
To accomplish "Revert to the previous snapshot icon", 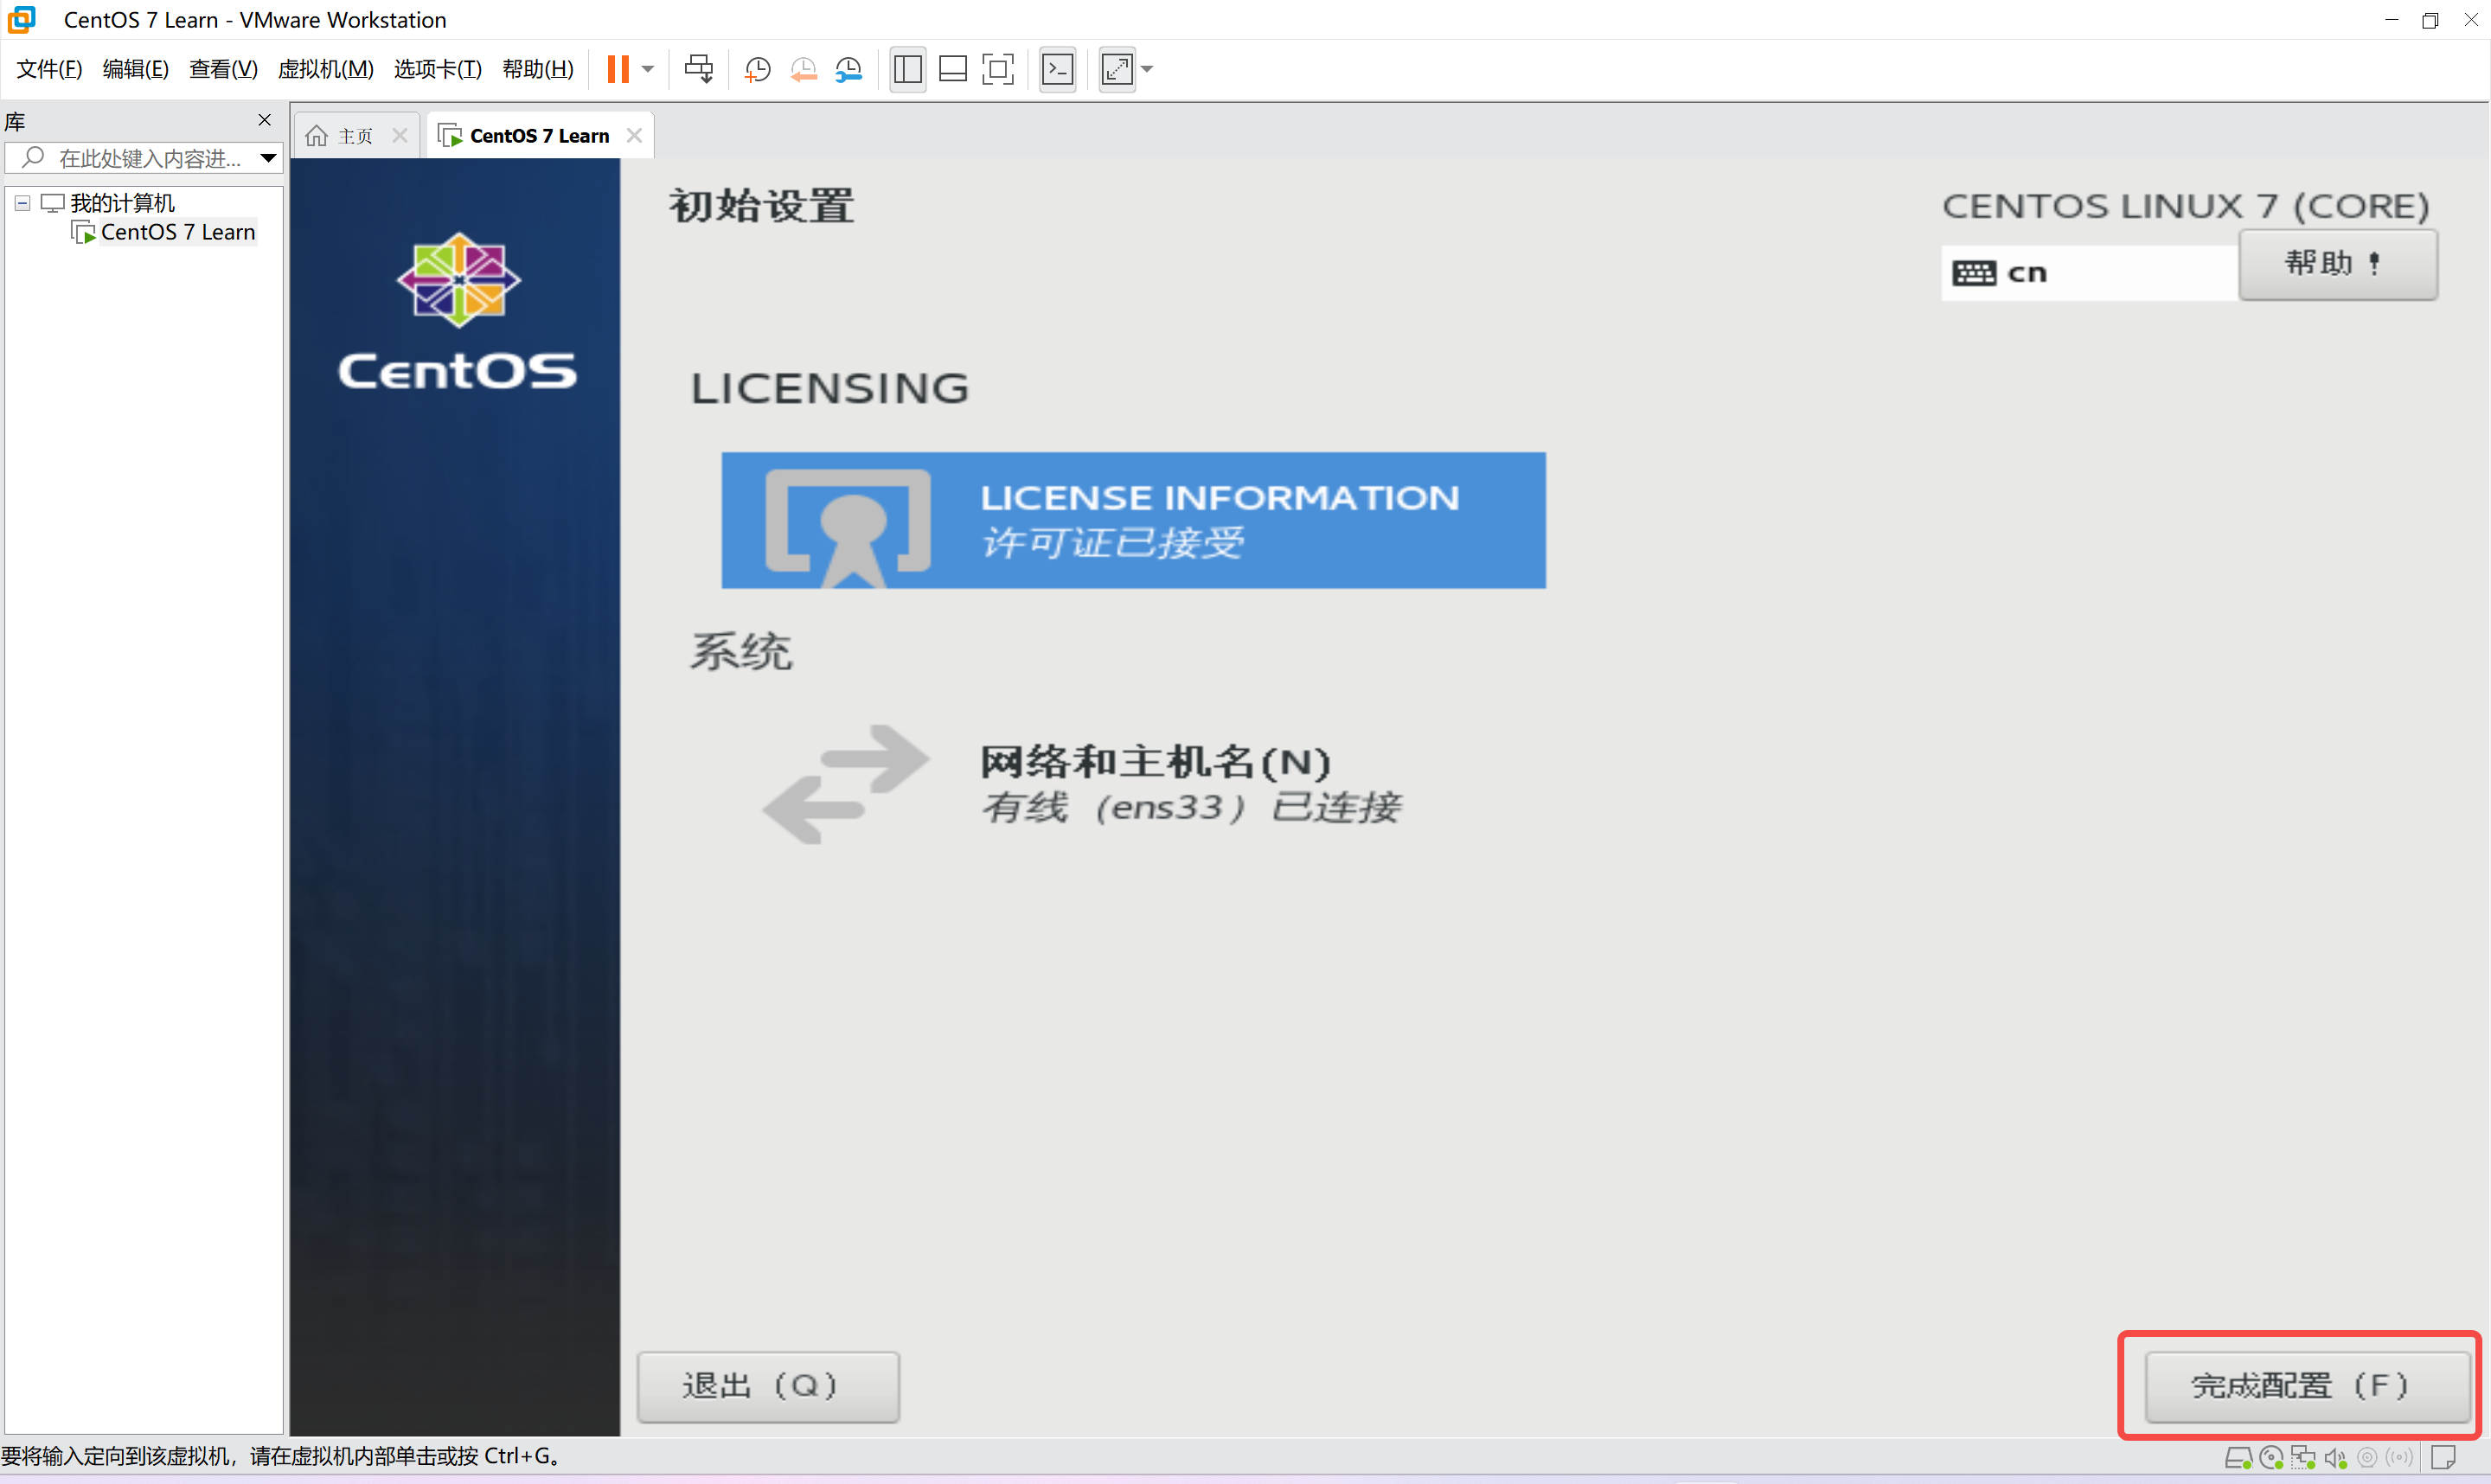I will point(803,69).
